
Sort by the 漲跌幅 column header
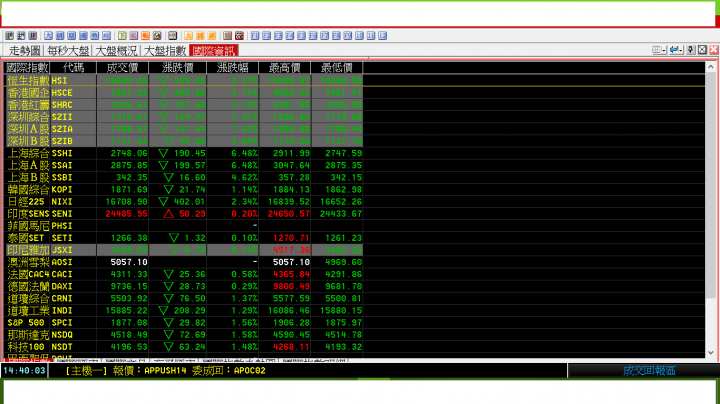[x=233, y=67]
